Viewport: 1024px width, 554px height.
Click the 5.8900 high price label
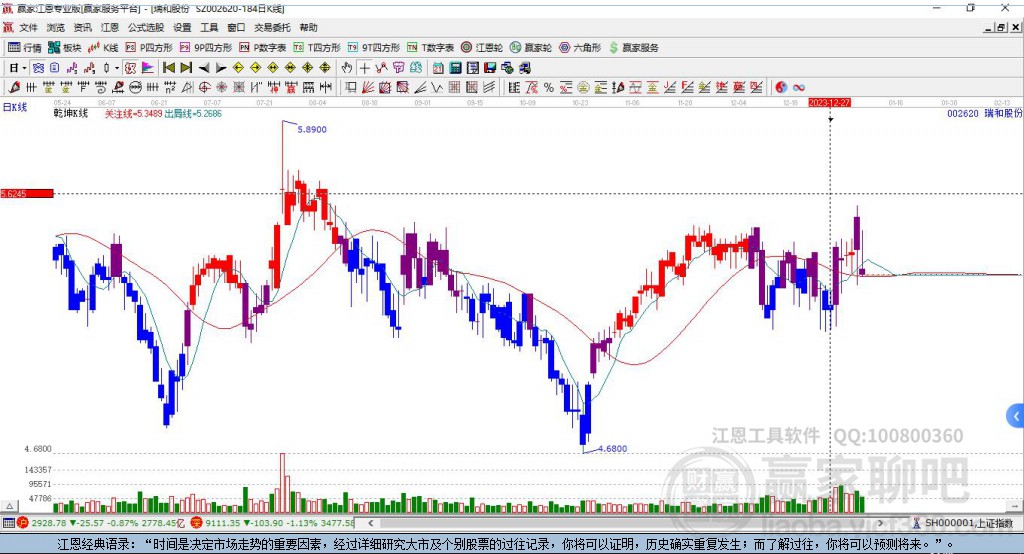tap(312, 129)
